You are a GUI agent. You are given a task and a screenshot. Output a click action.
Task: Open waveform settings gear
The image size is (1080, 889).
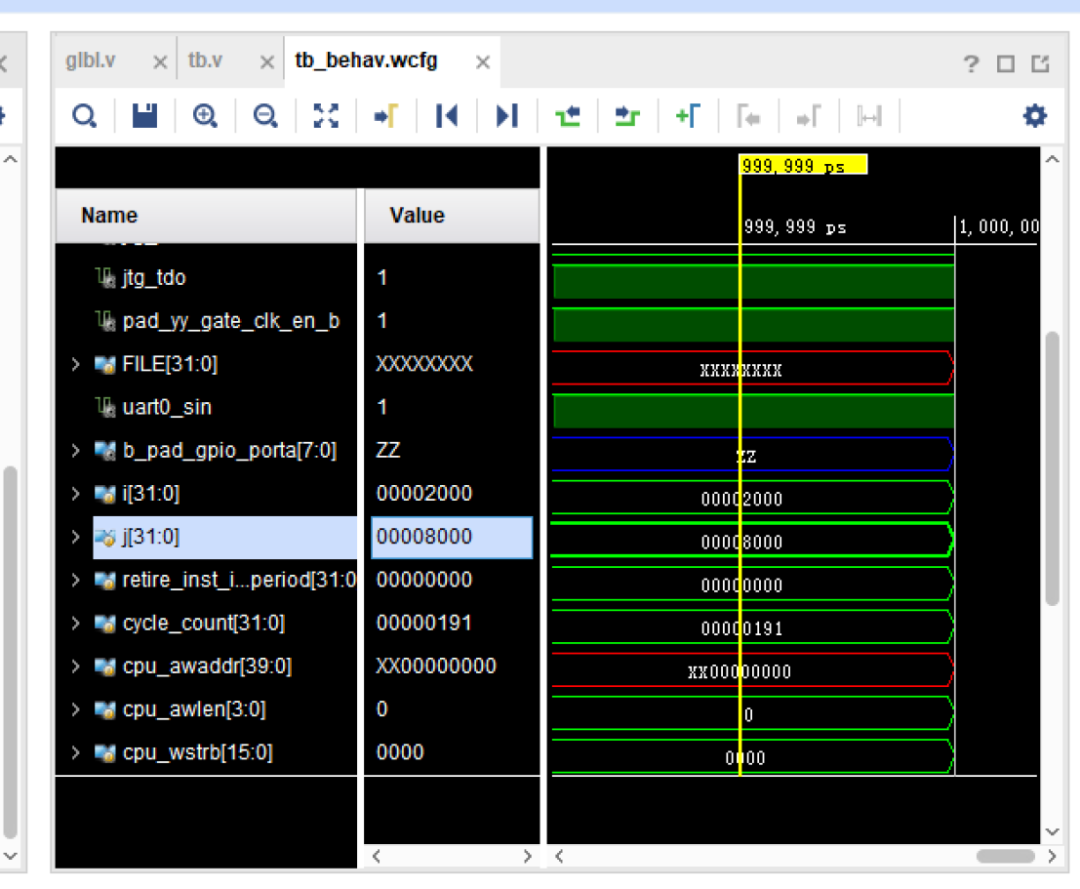coord(1035,116)
